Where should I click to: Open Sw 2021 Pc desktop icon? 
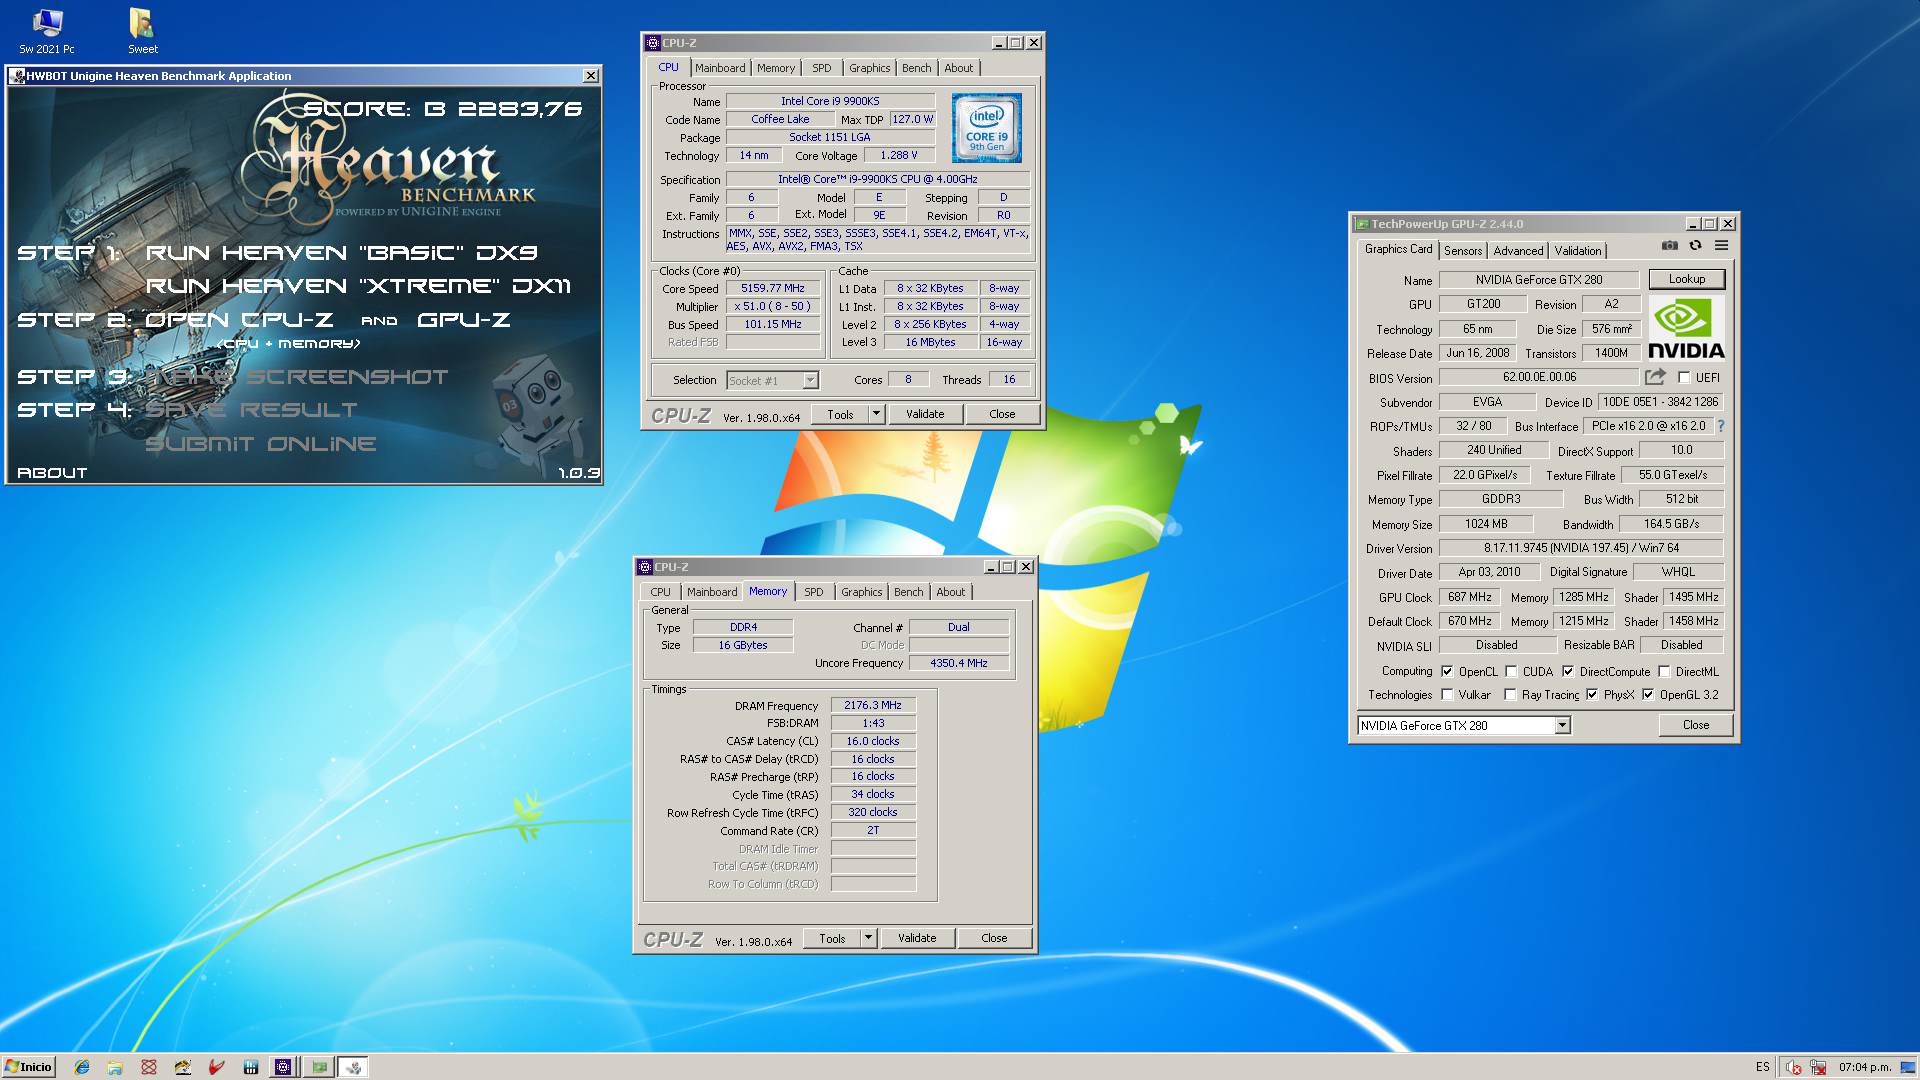pos(47,31)
